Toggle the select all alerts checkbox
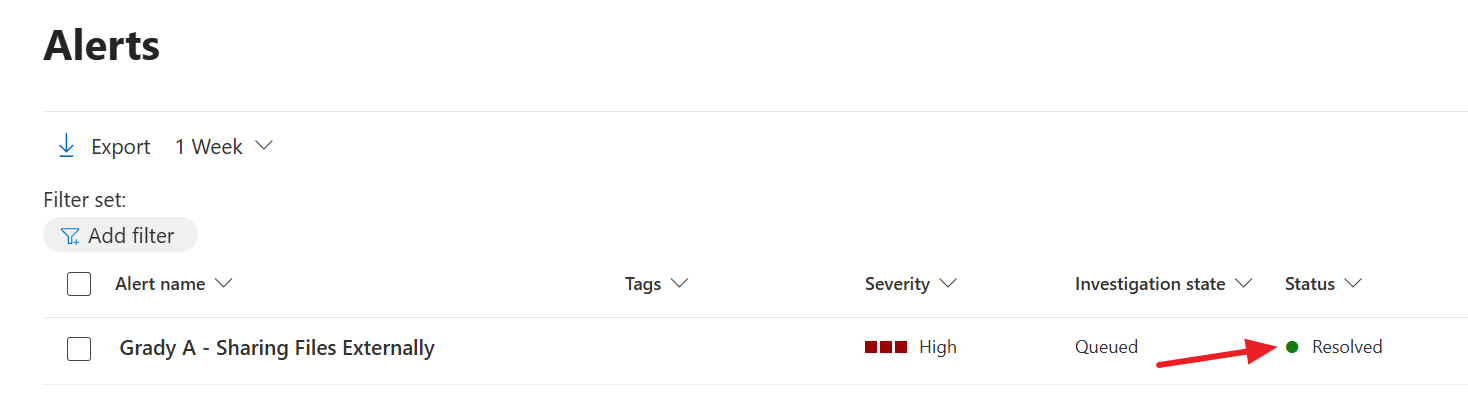The height and width of the screenshot is (400, 1468). (x=79, y=284)
